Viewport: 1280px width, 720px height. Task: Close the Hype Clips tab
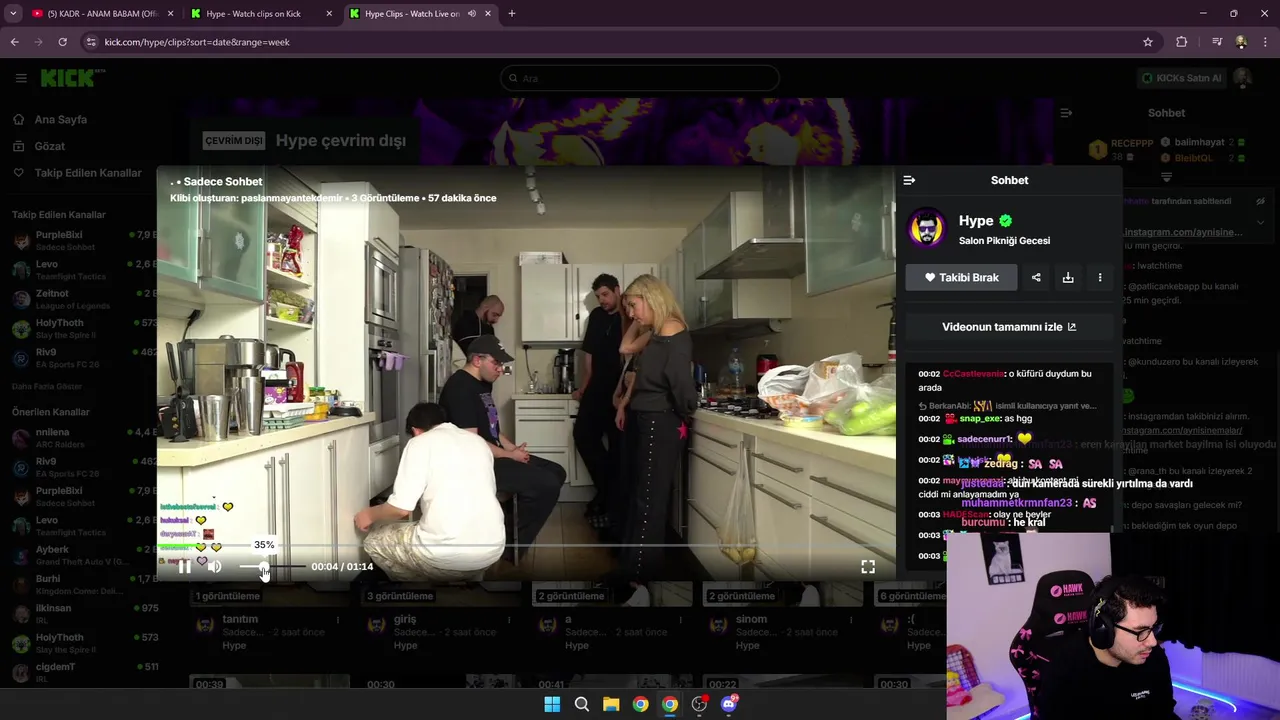tap(488, 14)
